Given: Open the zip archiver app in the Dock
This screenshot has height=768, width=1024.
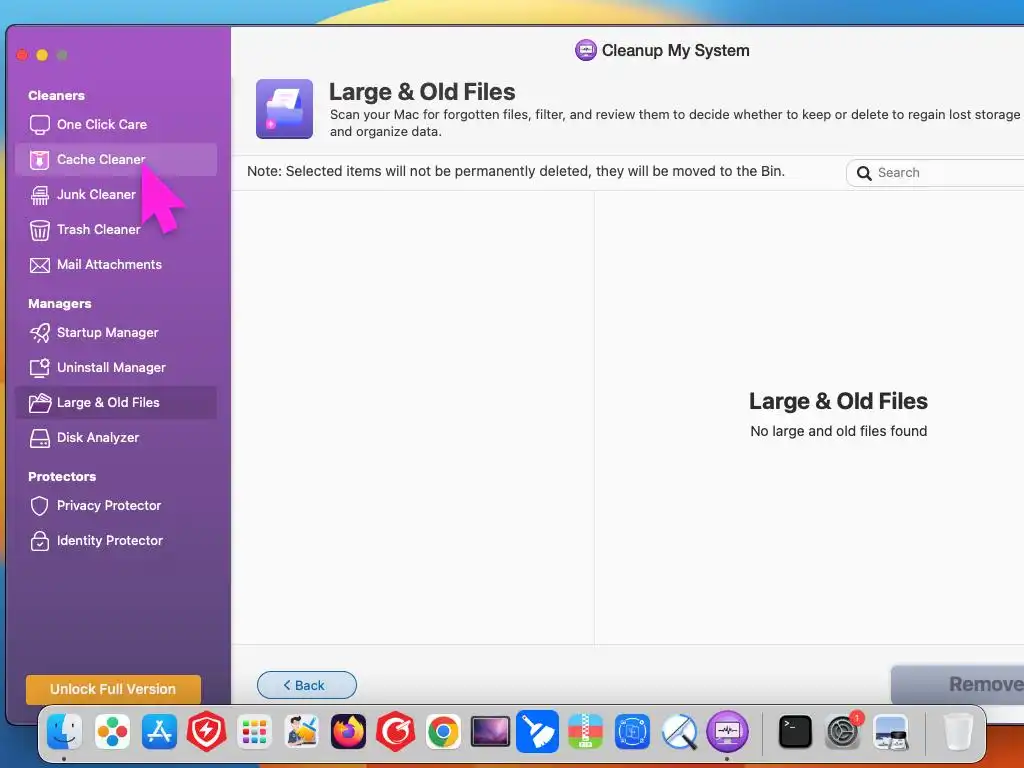Looking at the screenshot, I should (585, 732).
